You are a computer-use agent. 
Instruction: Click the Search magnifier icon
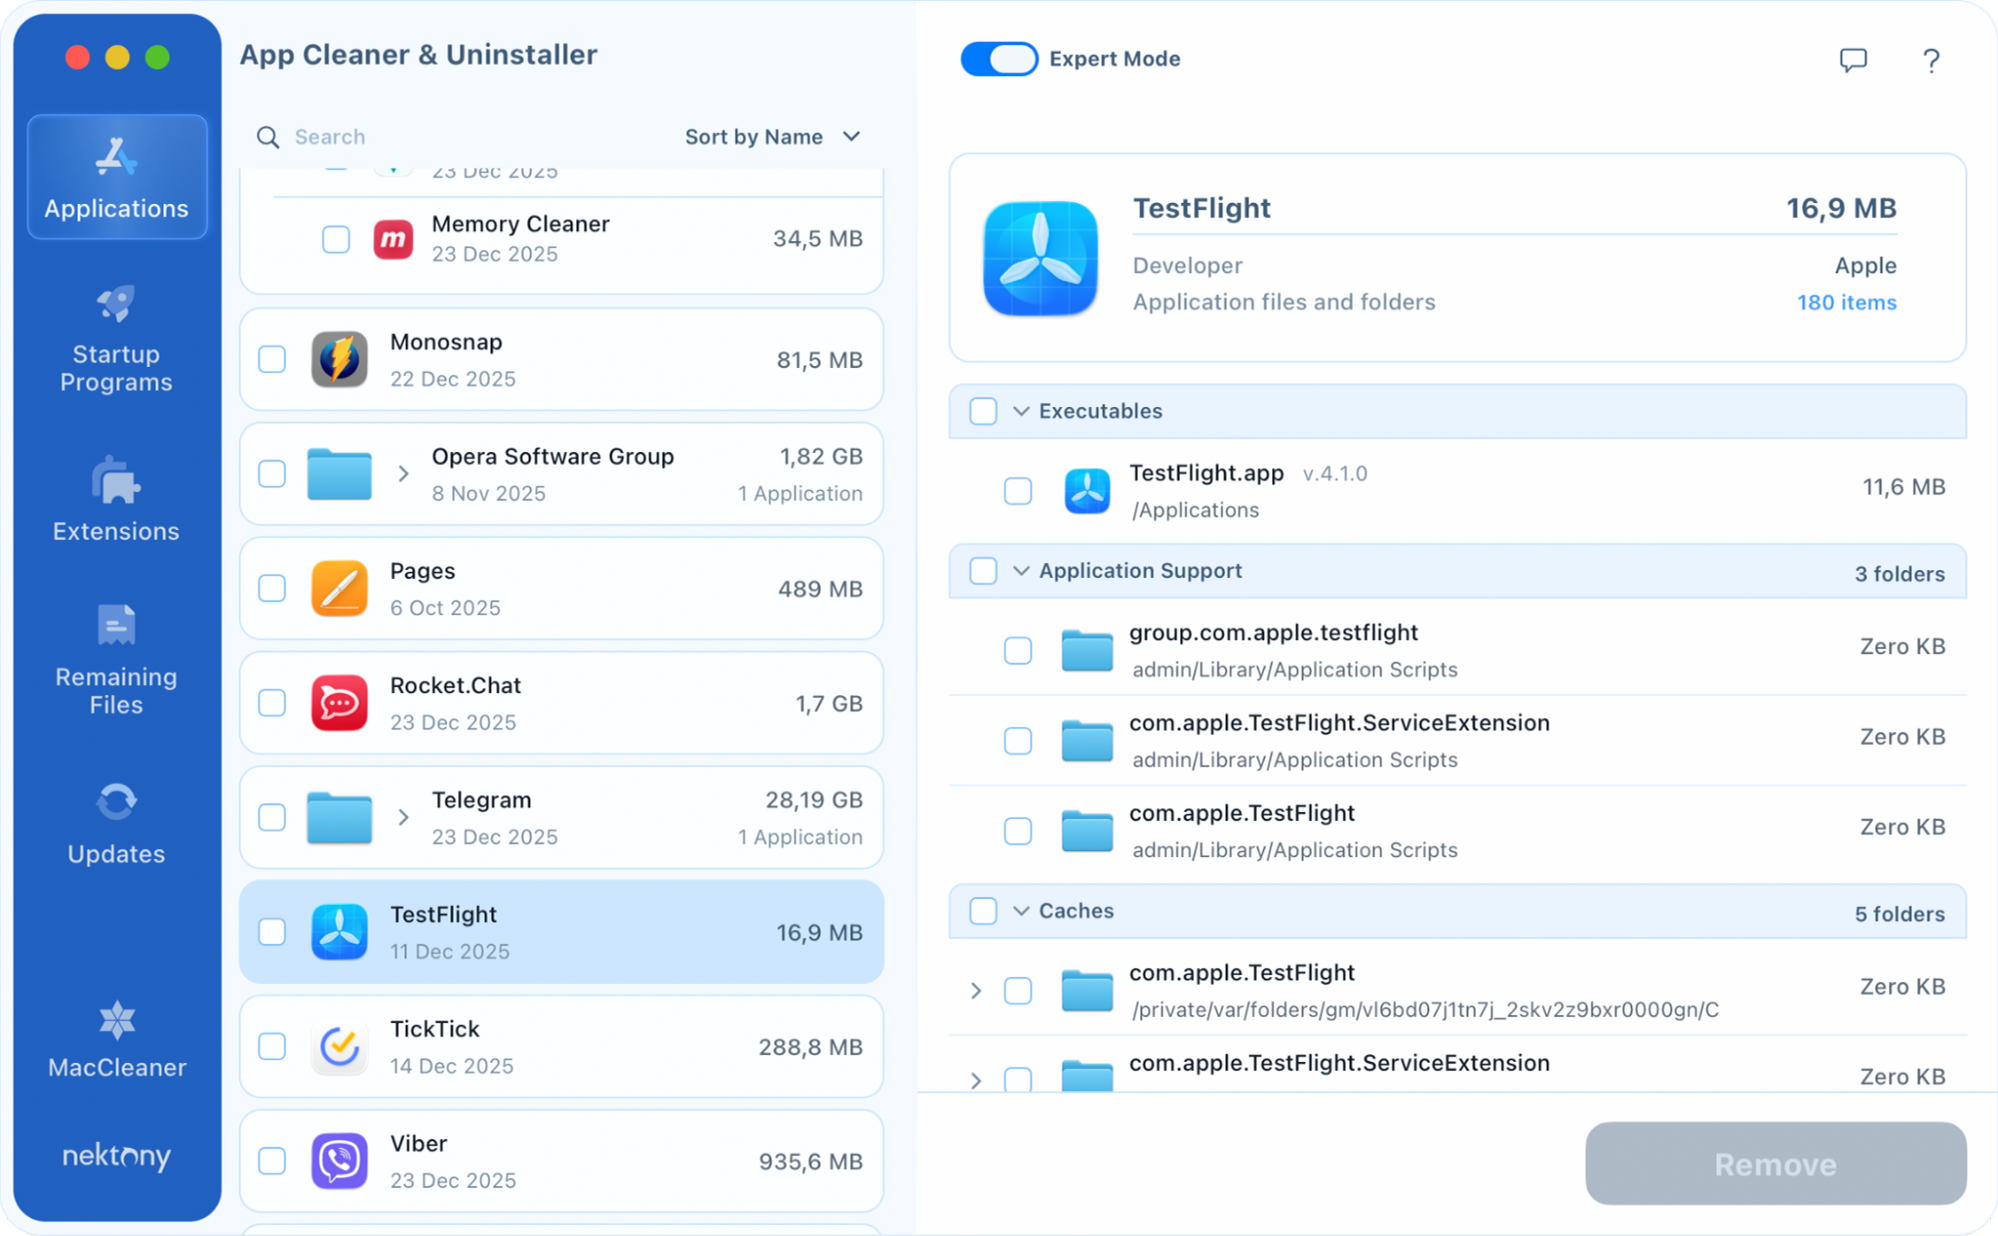(267, 137)
